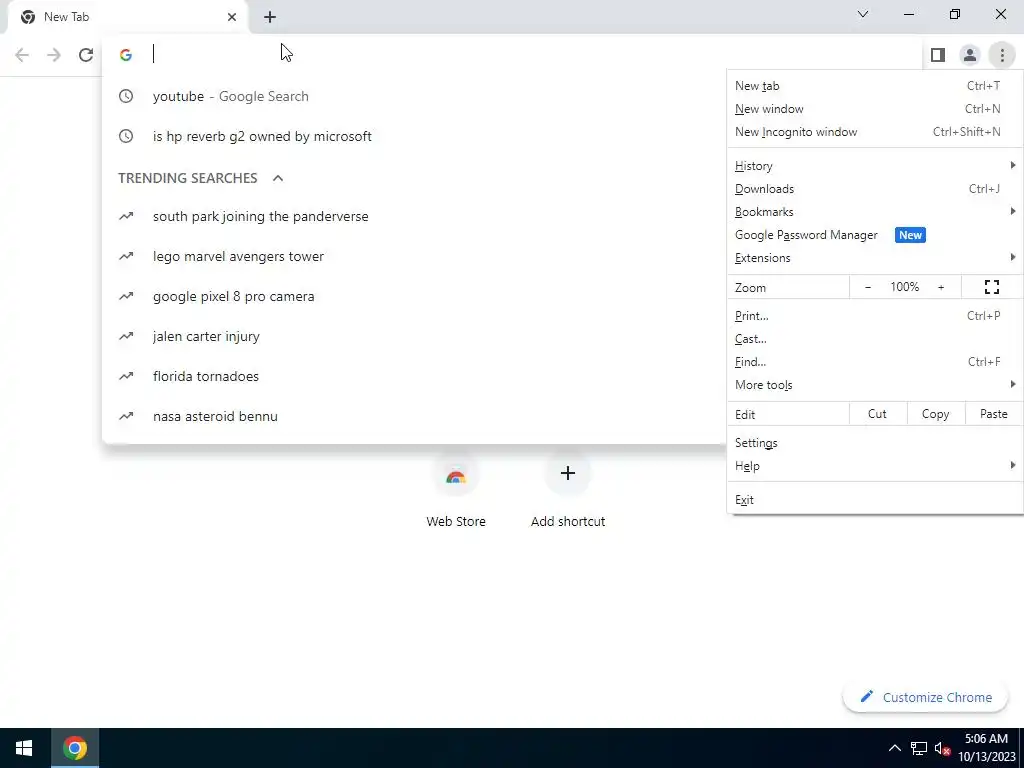This screenshot has height=768, width=1024.
Task: Click Paste in Edit row
Action: [x=993, y=414]
